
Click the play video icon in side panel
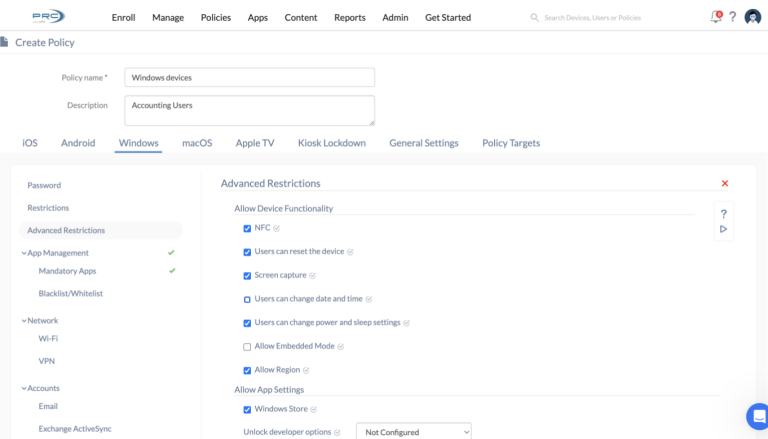pos(723,229)
